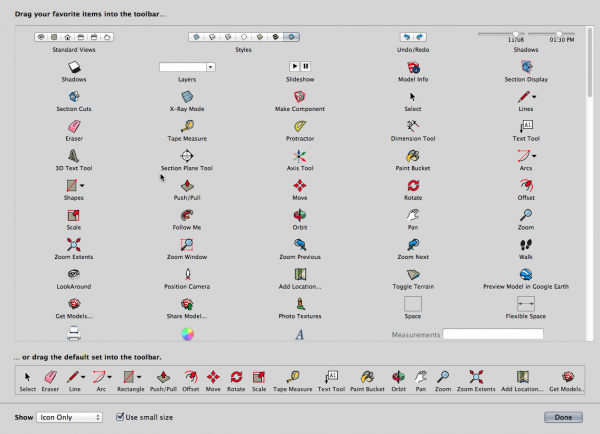Viewport: 600px width, 434px height.
Task: Select the color wheel icon
Action: 188,334
